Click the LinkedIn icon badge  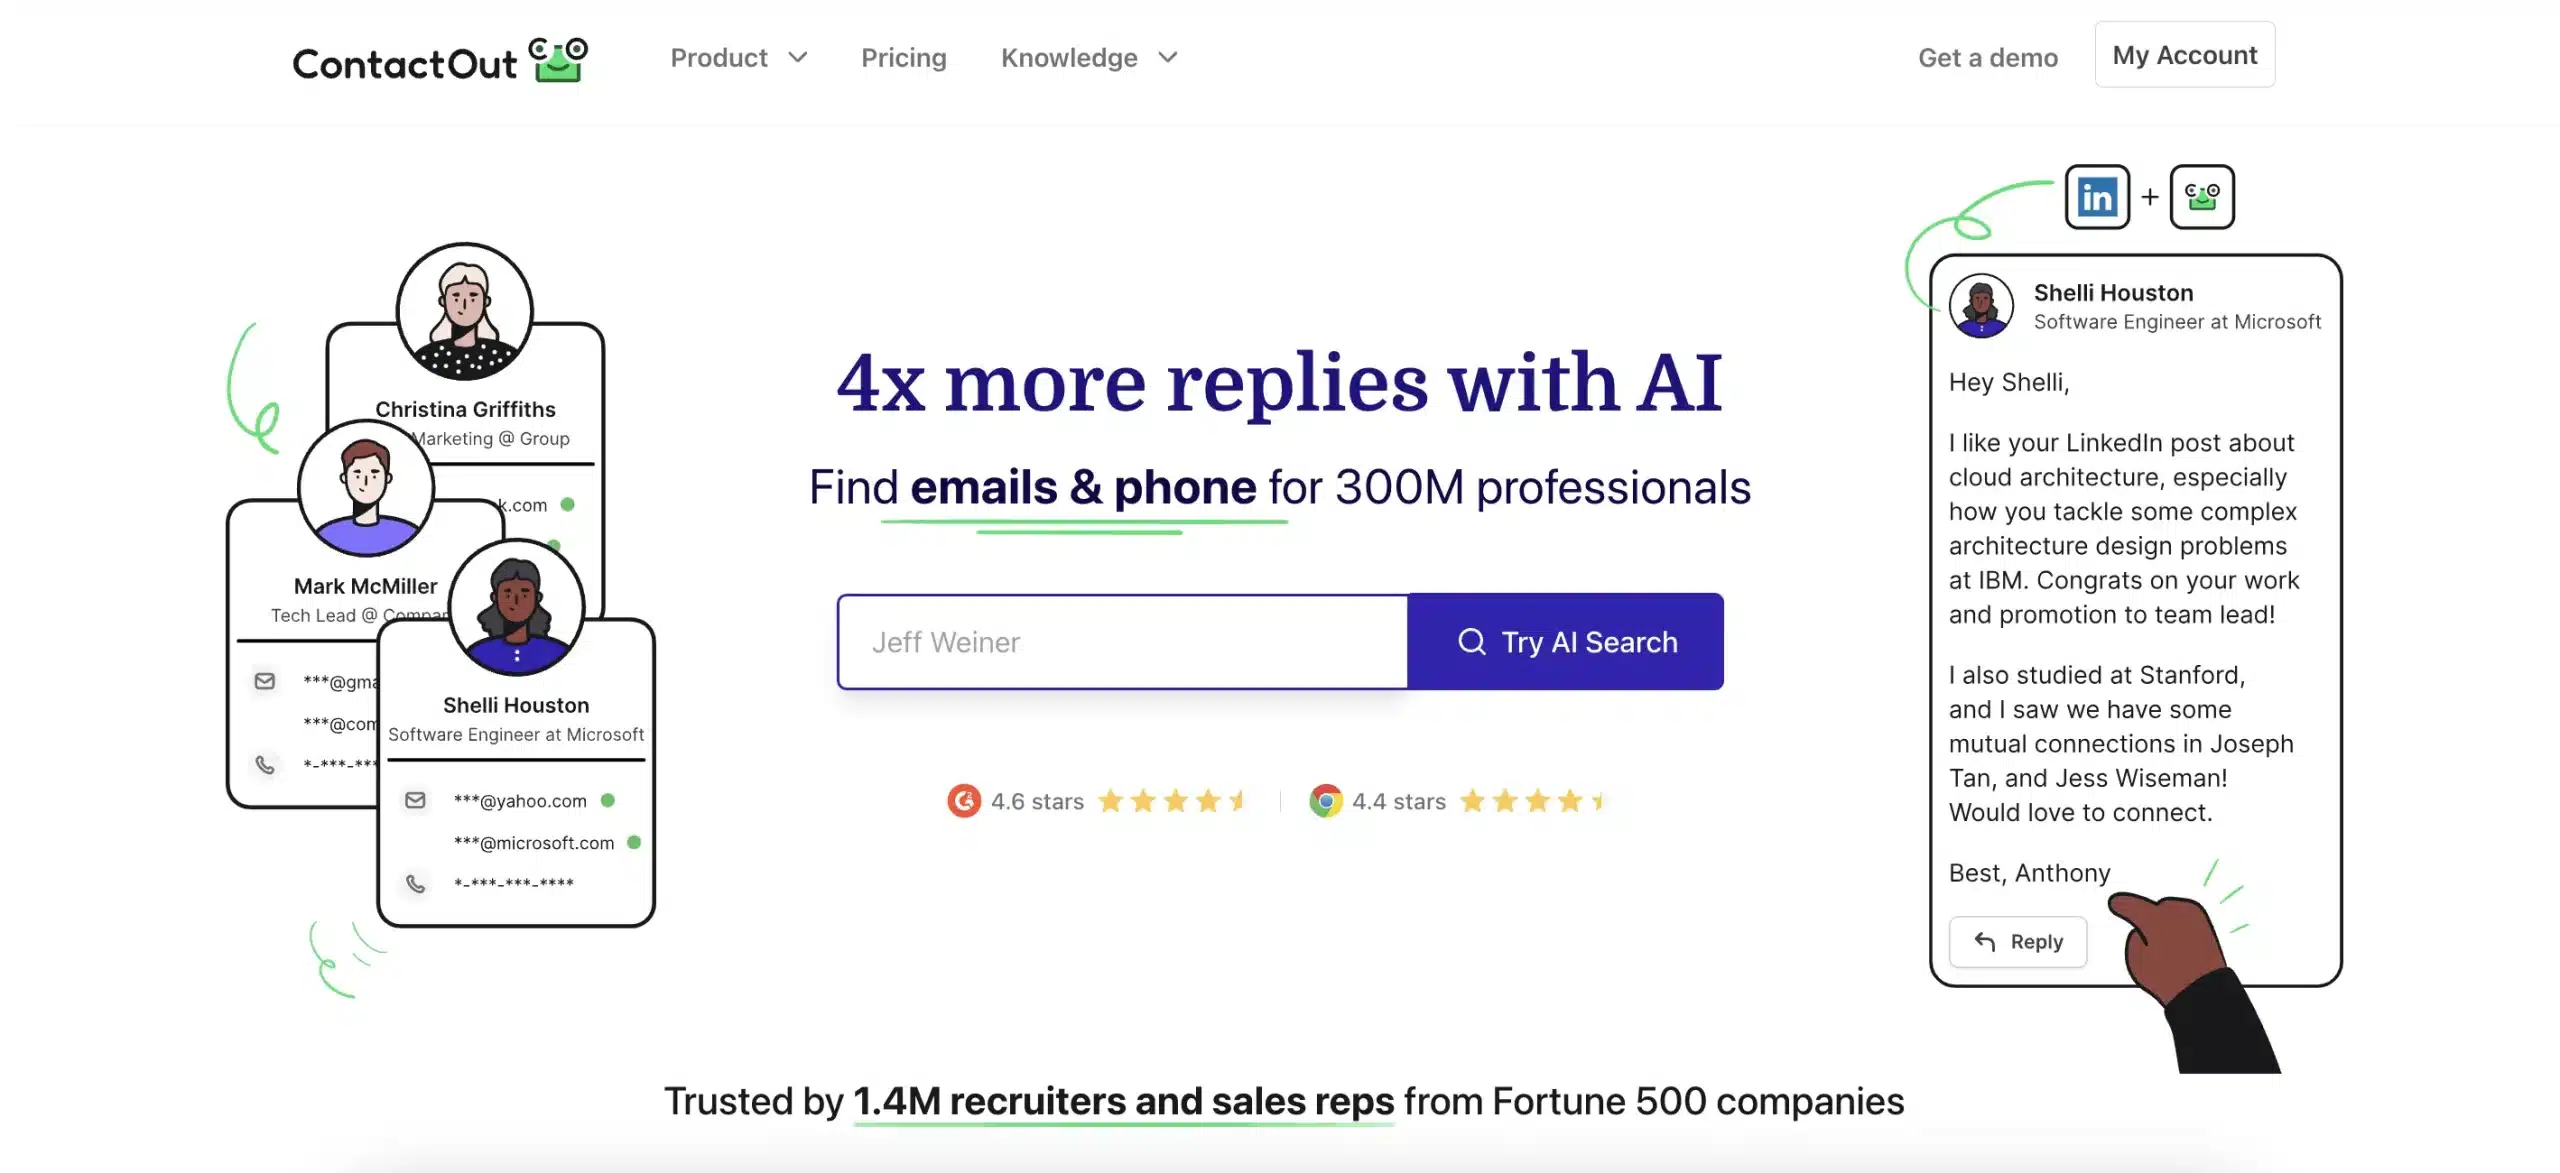pos(2097,197)
